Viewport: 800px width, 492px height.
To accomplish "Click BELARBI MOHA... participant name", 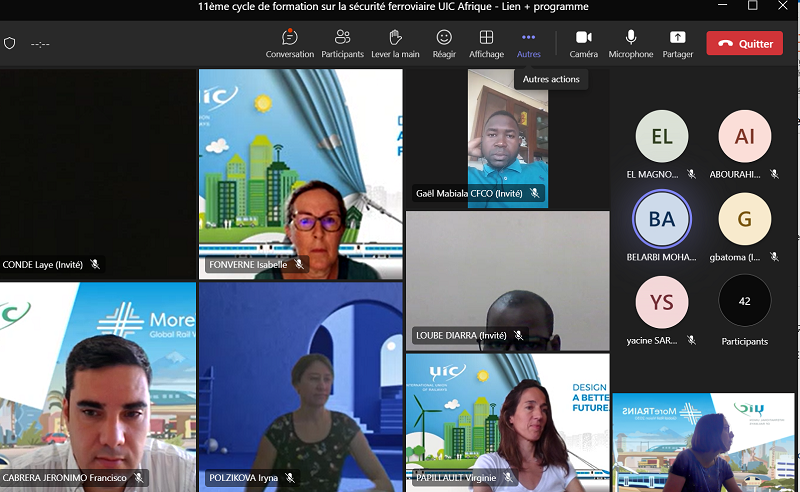I will (661, 257).
